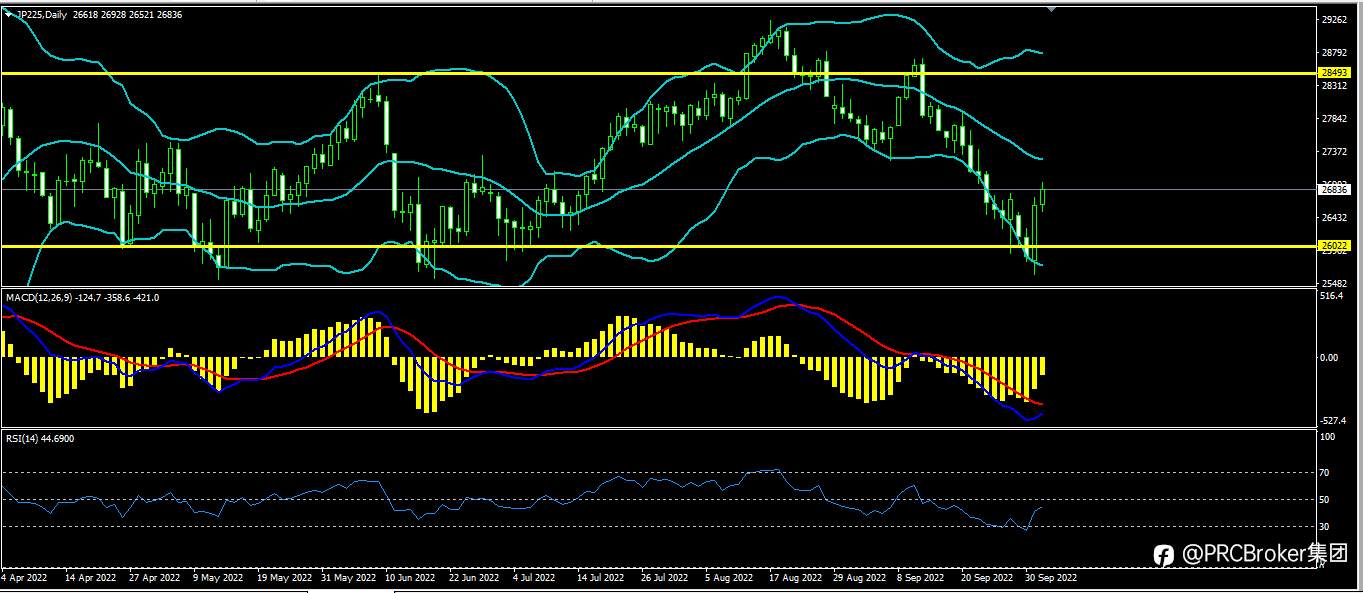Click the 29262 price scale value
Image resolution: width=1363 pixels, height=593 pixels.
[x=1334, y=19]
